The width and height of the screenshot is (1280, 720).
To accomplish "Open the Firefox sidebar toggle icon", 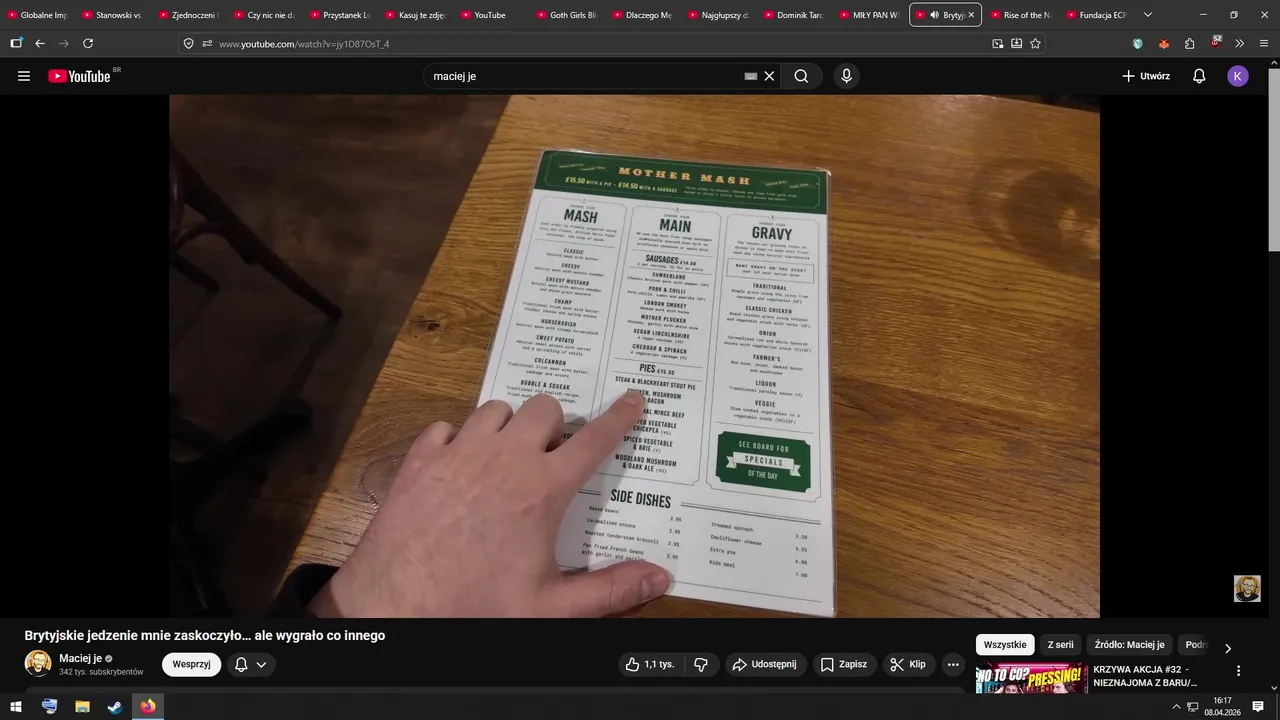I will pyautogui.click(x=16, y=43).
